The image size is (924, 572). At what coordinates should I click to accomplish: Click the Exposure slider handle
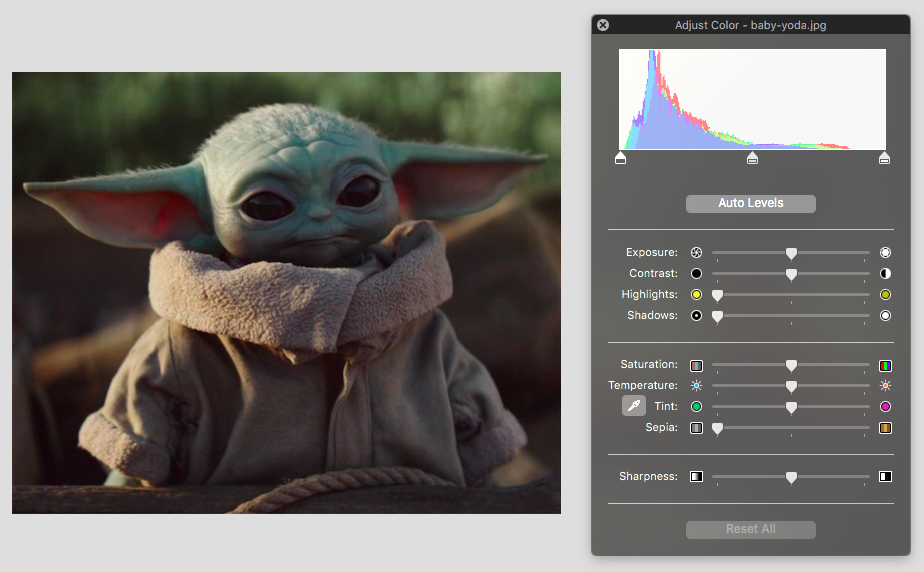[791, 253]
